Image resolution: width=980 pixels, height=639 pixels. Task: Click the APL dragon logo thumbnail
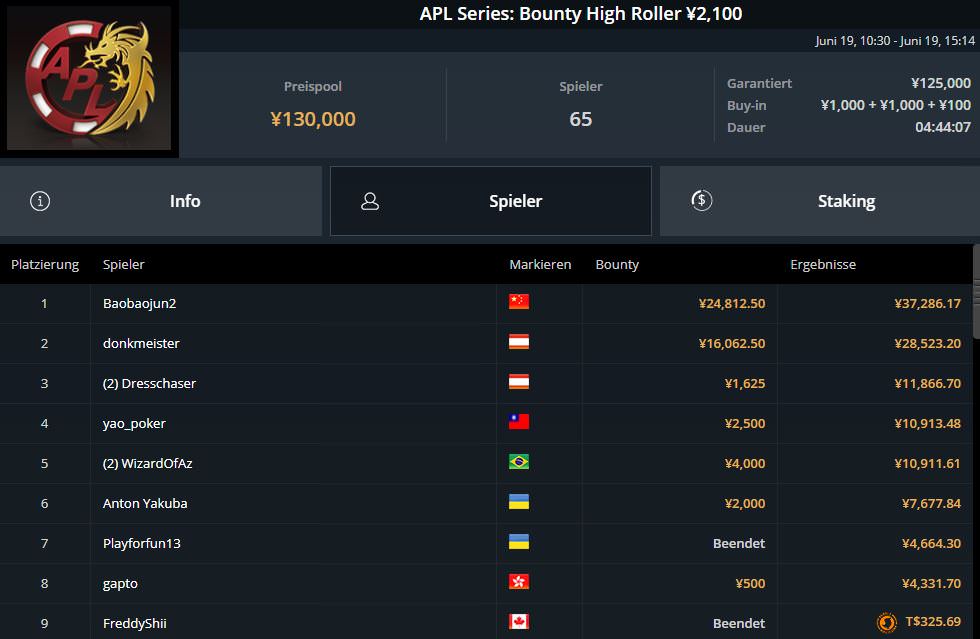(x=89, y=79)
